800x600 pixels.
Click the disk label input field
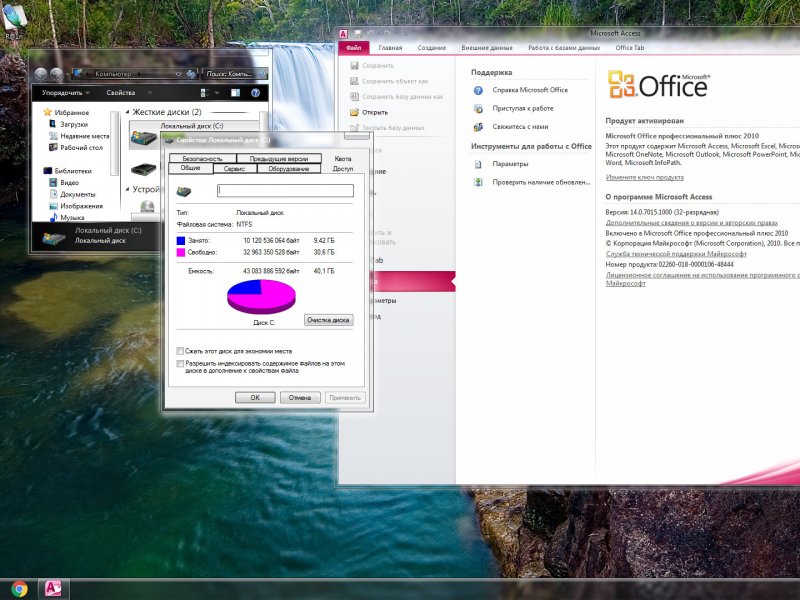pyautogui.click(x=285, y=191)
